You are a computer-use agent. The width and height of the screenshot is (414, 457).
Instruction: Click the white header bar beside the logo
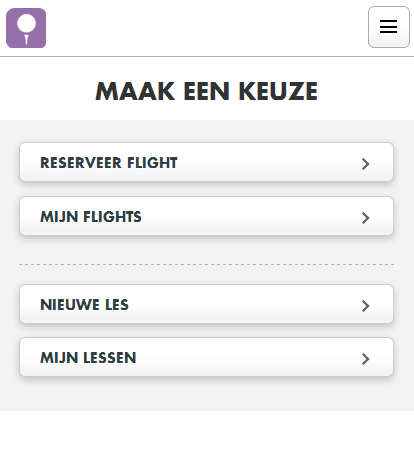(x=207, y=28)
